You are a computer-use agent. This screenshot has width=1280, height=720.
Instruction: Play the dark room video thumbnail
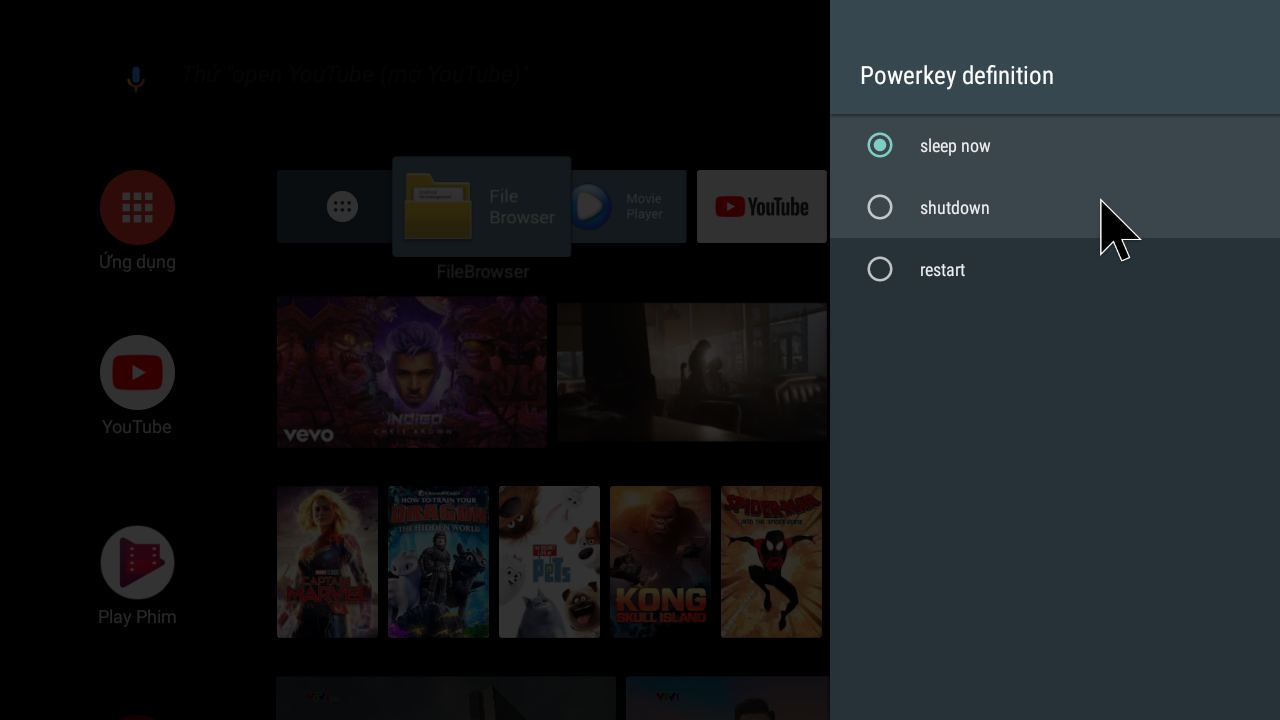[691, 372]
